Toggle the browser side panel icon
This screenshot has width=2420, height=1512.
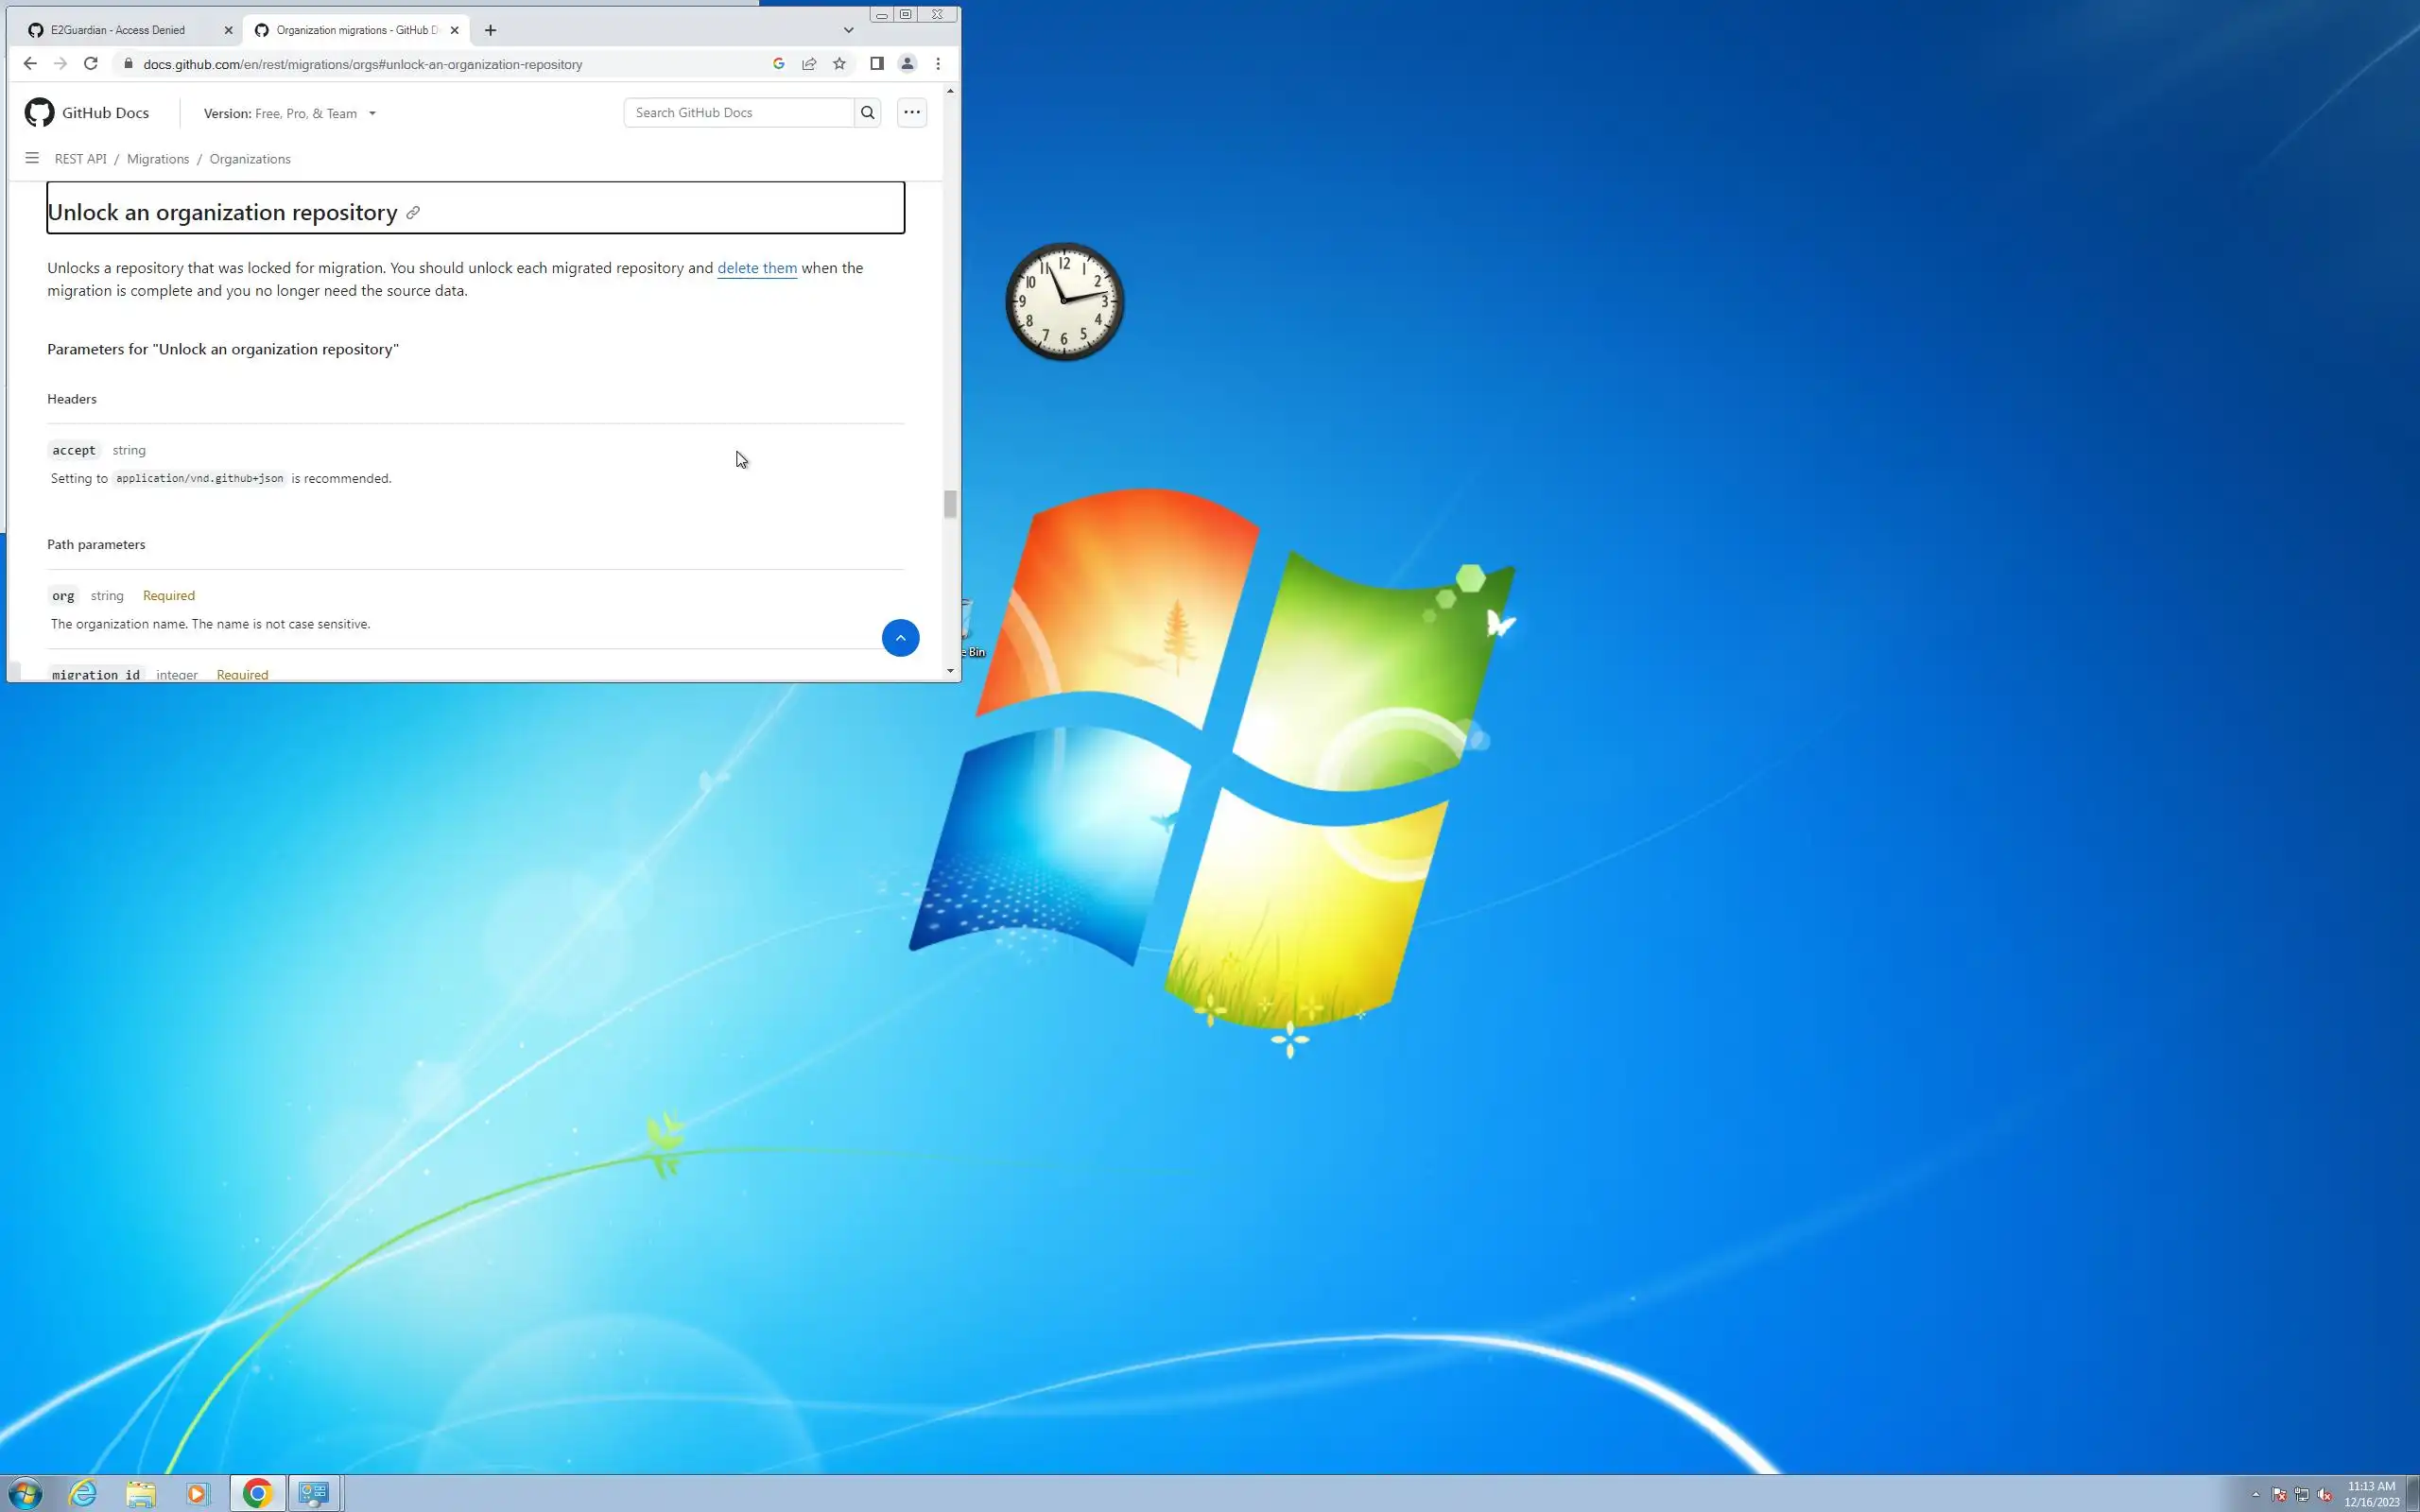[x=876, y=64]
